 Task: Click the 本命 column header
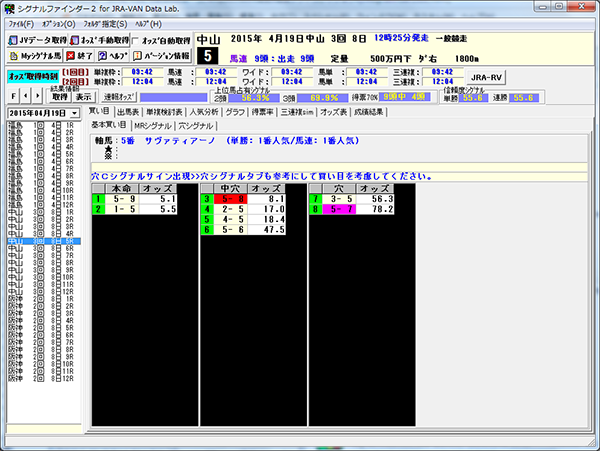point(122,189)
